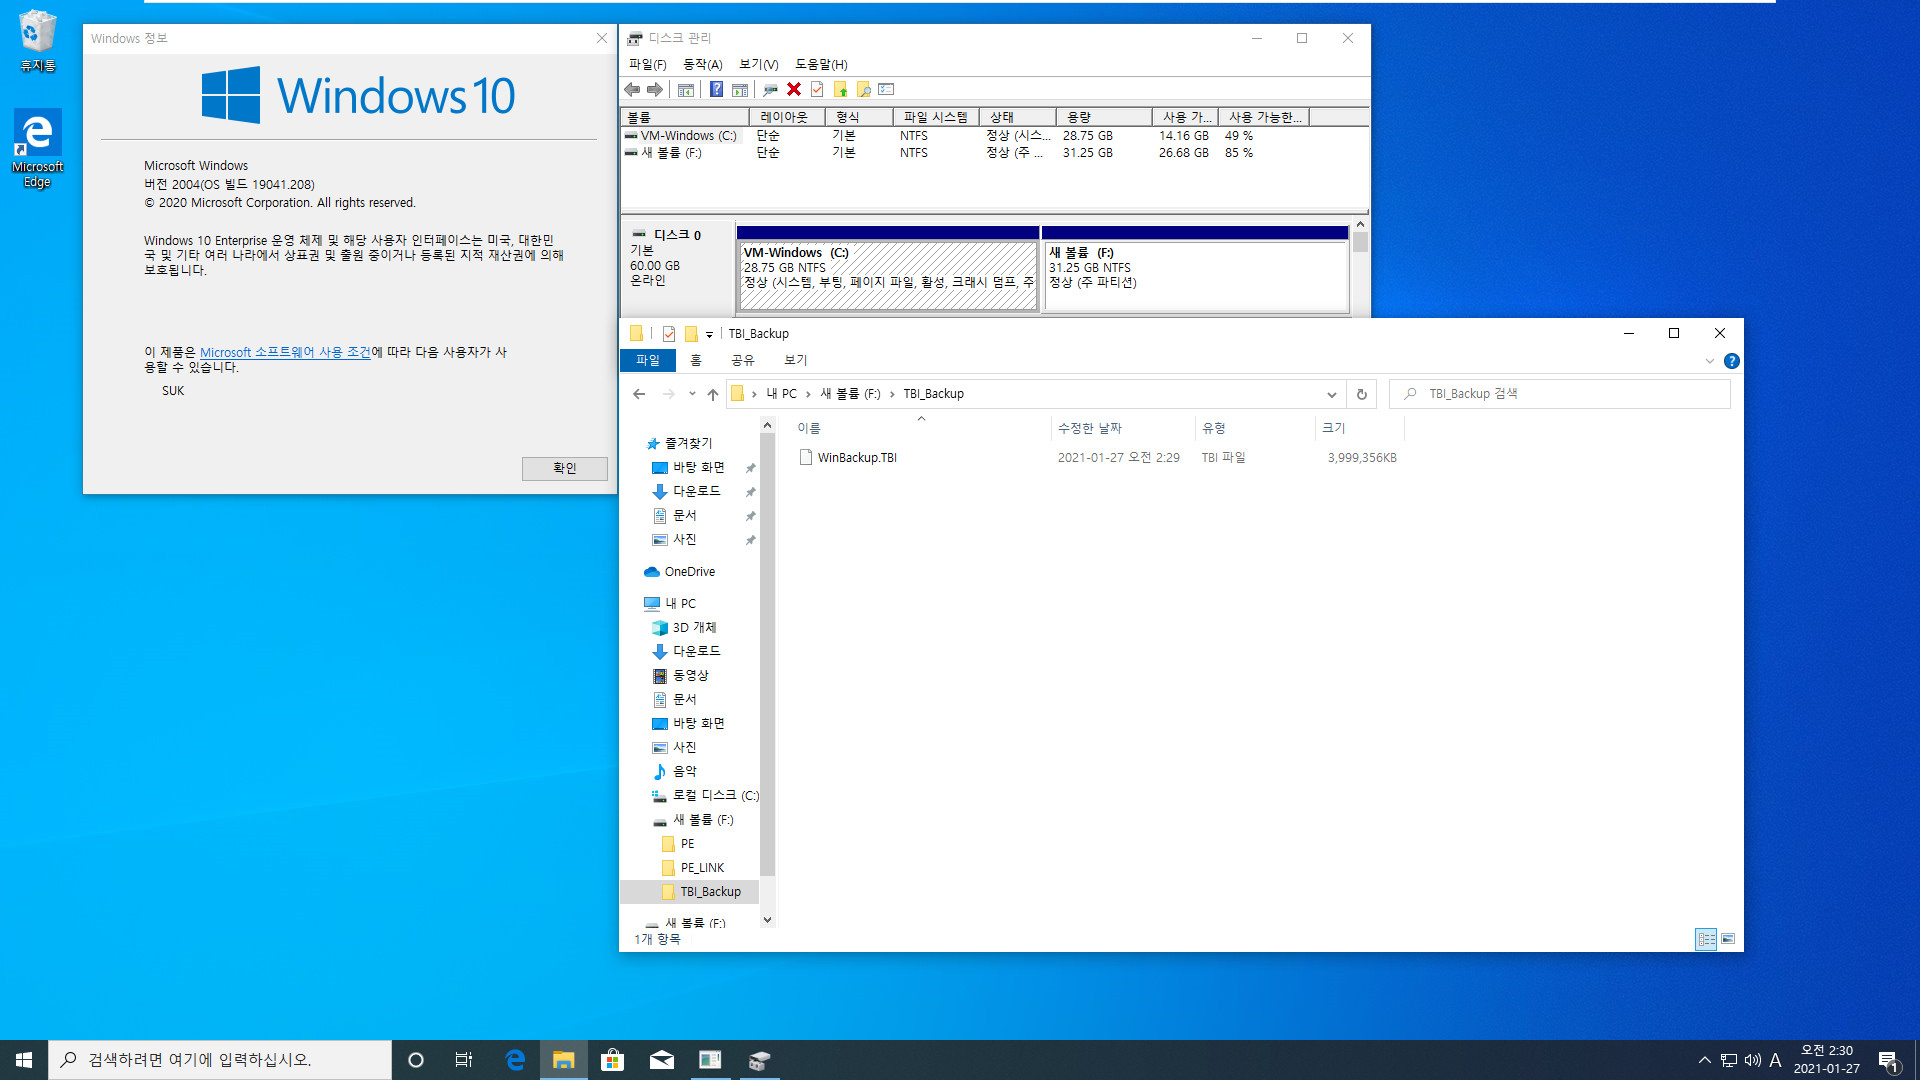Click the taskbar search input field
The image size is (1920, 1080).
220,1060
